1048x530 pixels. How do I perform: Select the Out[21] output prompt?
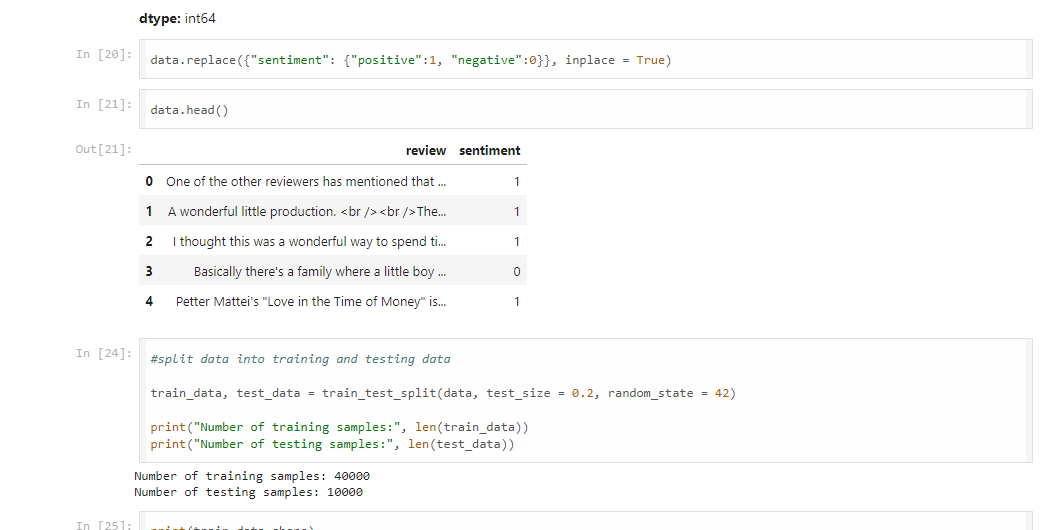click(x=103, y=149)
